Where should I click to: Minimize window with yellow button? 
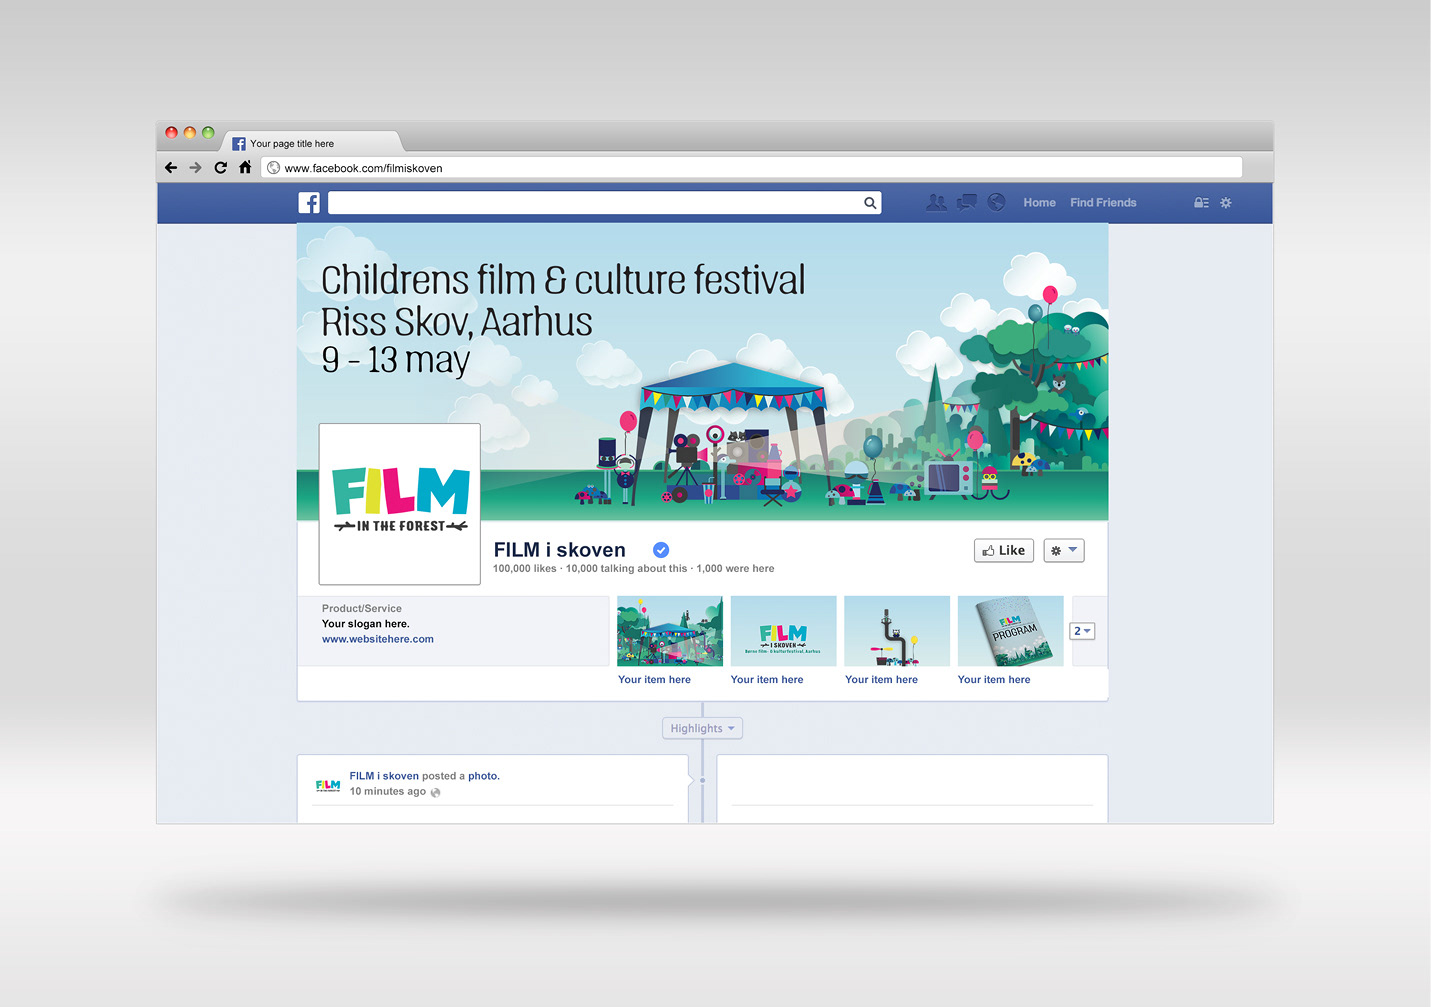click(x=190, y=132)
